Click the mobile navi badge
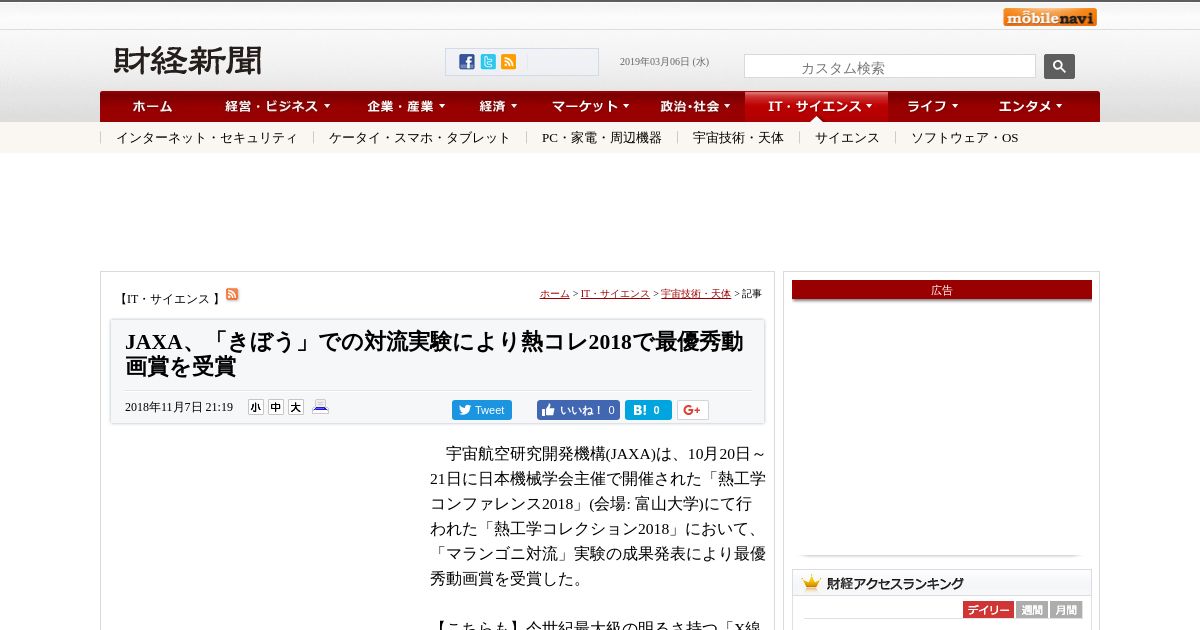Screen dimensions: 1200x630 (1050, 17)
